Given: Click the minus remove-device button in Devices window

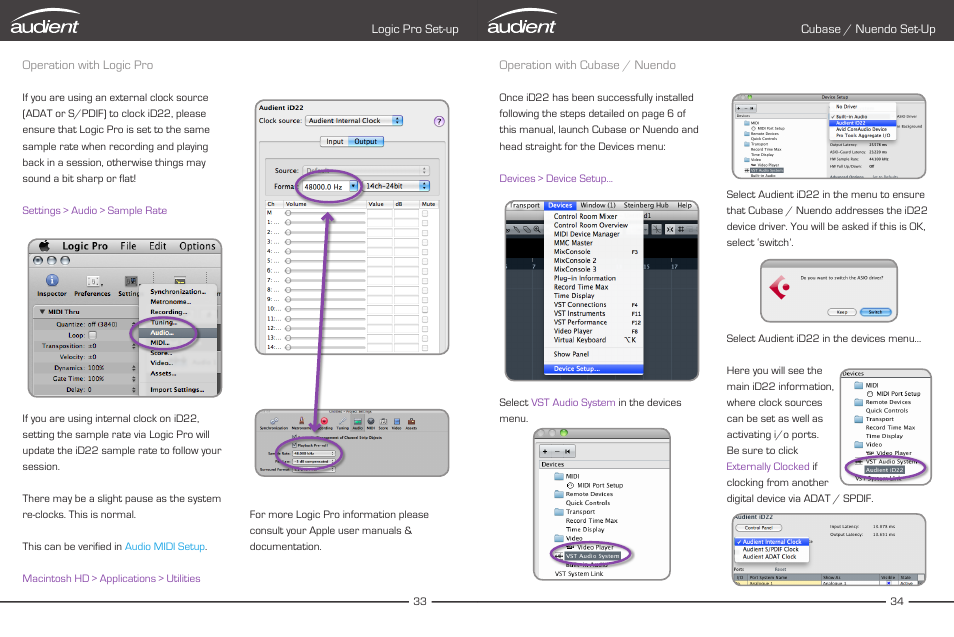Looking at the screenshot, I should point(556,451).
